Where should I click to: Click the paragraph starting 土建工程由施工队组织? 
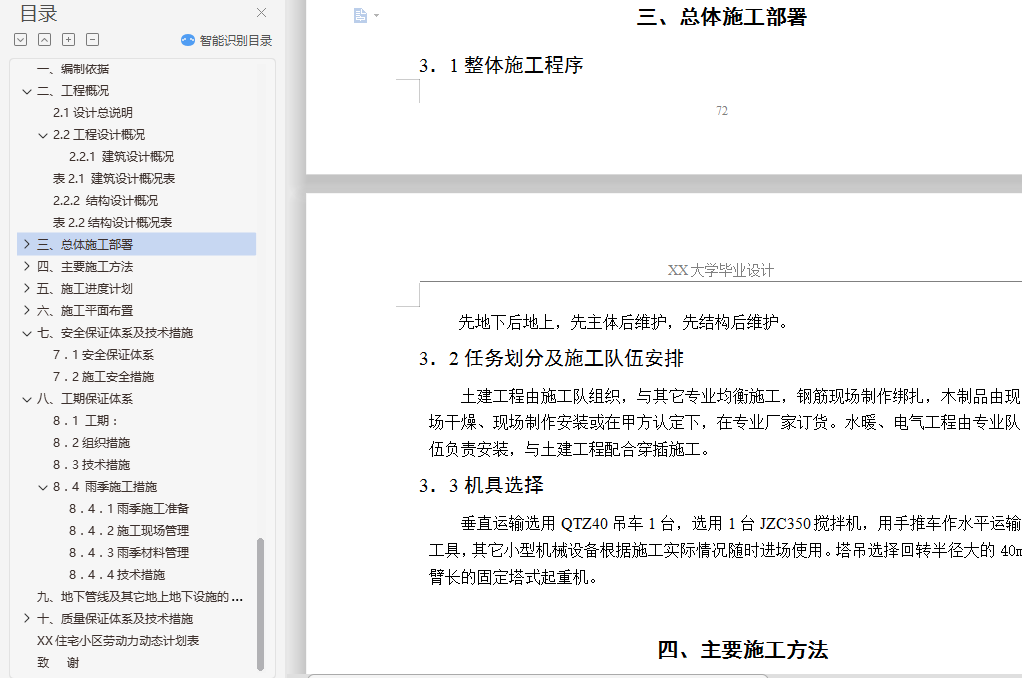724,422
